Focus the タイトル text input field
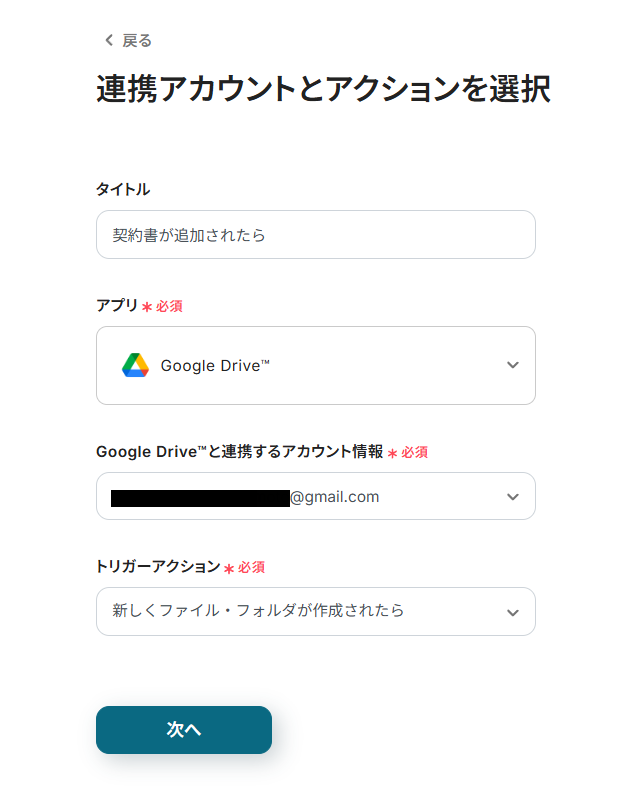The width and height of the screenshot is (626, 789). 315,235
